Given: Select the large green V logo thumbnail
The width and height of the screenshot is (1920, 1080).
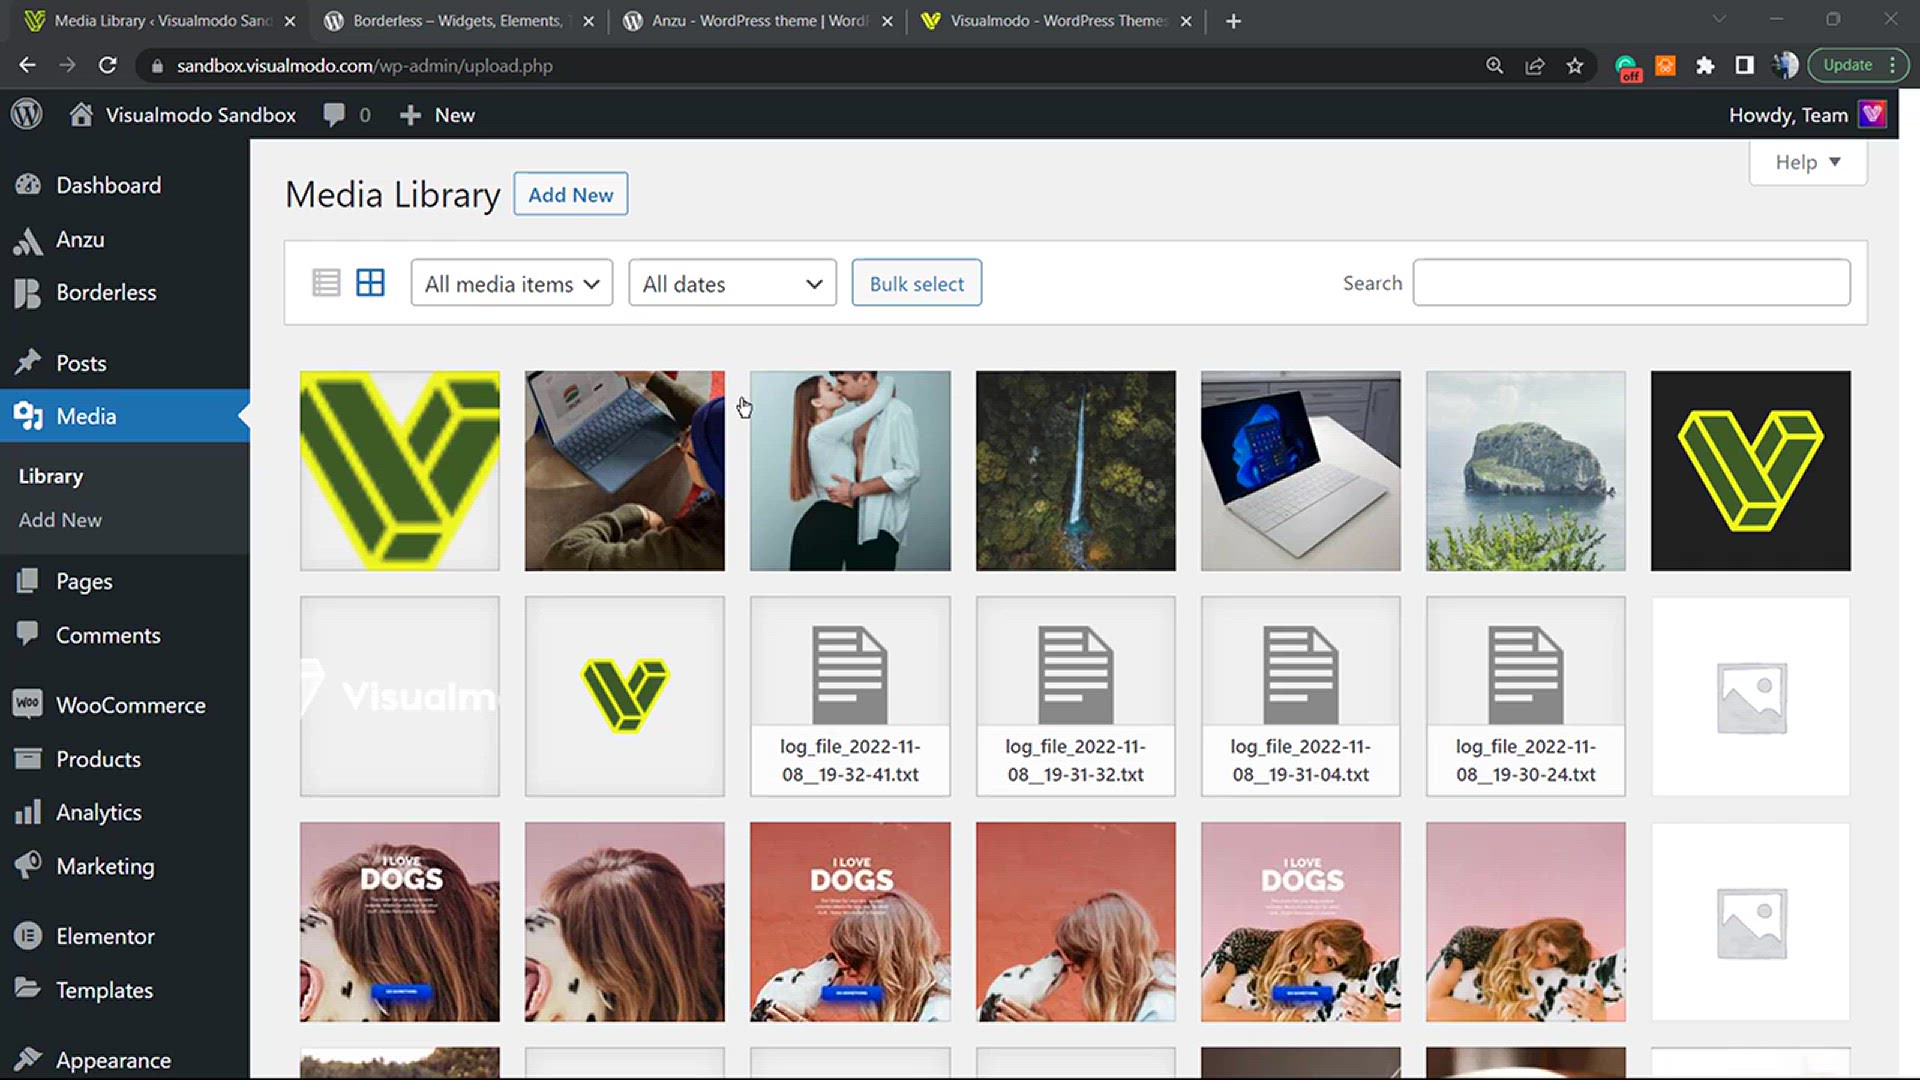Looking at the screenshot, I should (x=400, y=471).
